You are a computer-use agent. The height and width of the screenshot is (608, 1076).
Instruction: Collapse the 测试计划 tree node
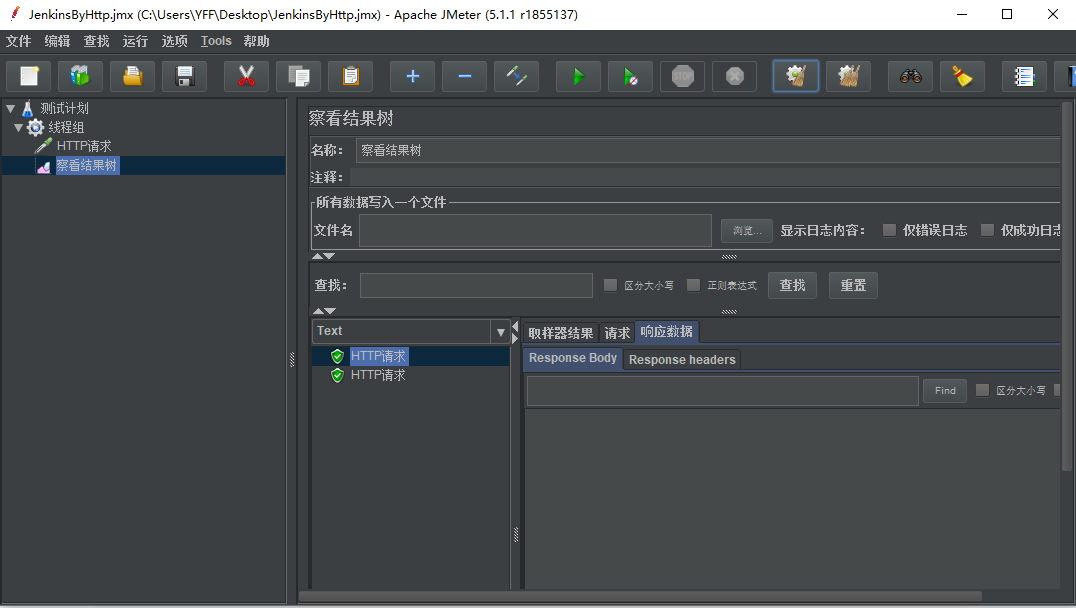click(10, 108)
